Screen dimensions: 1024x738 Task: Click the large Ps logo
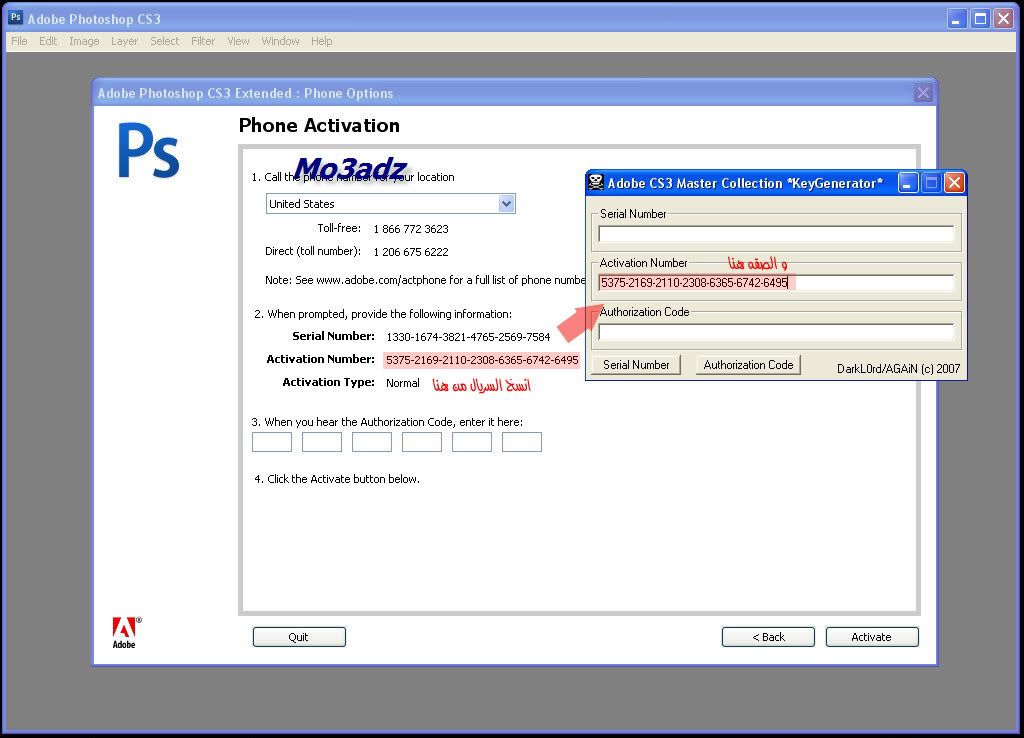[x=149, y=151]
